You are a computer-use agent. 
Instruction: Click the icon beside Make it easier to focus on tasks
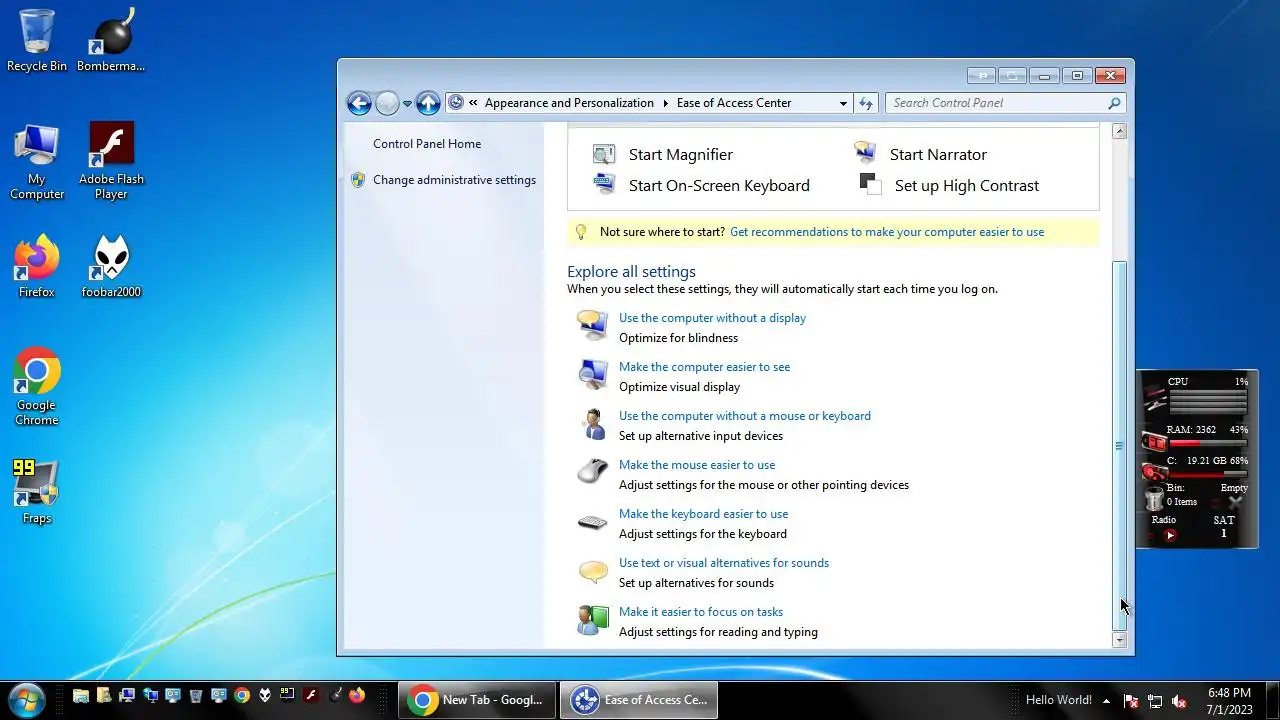[593, 620]
